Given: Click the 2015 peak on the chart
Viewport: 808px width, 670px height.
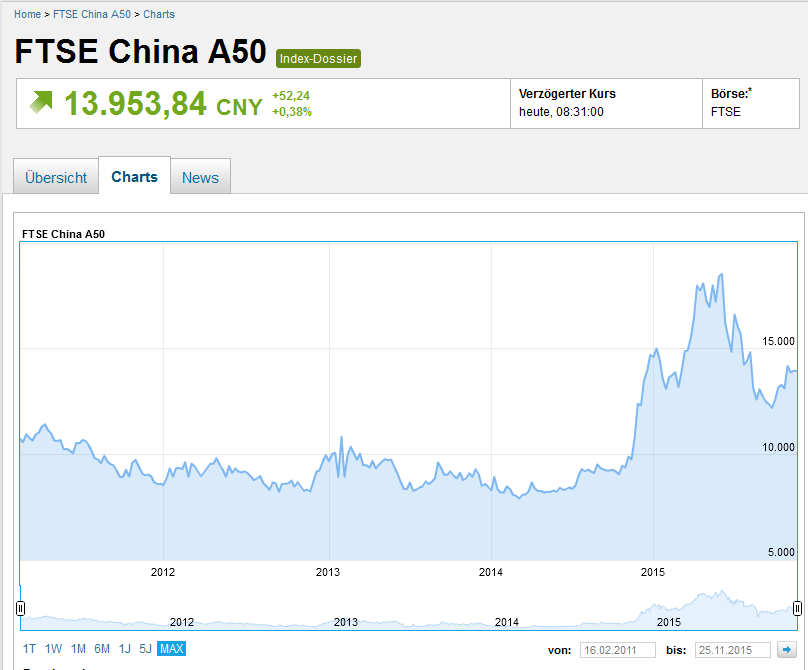Looking at the screenshot, I should 721,275.
